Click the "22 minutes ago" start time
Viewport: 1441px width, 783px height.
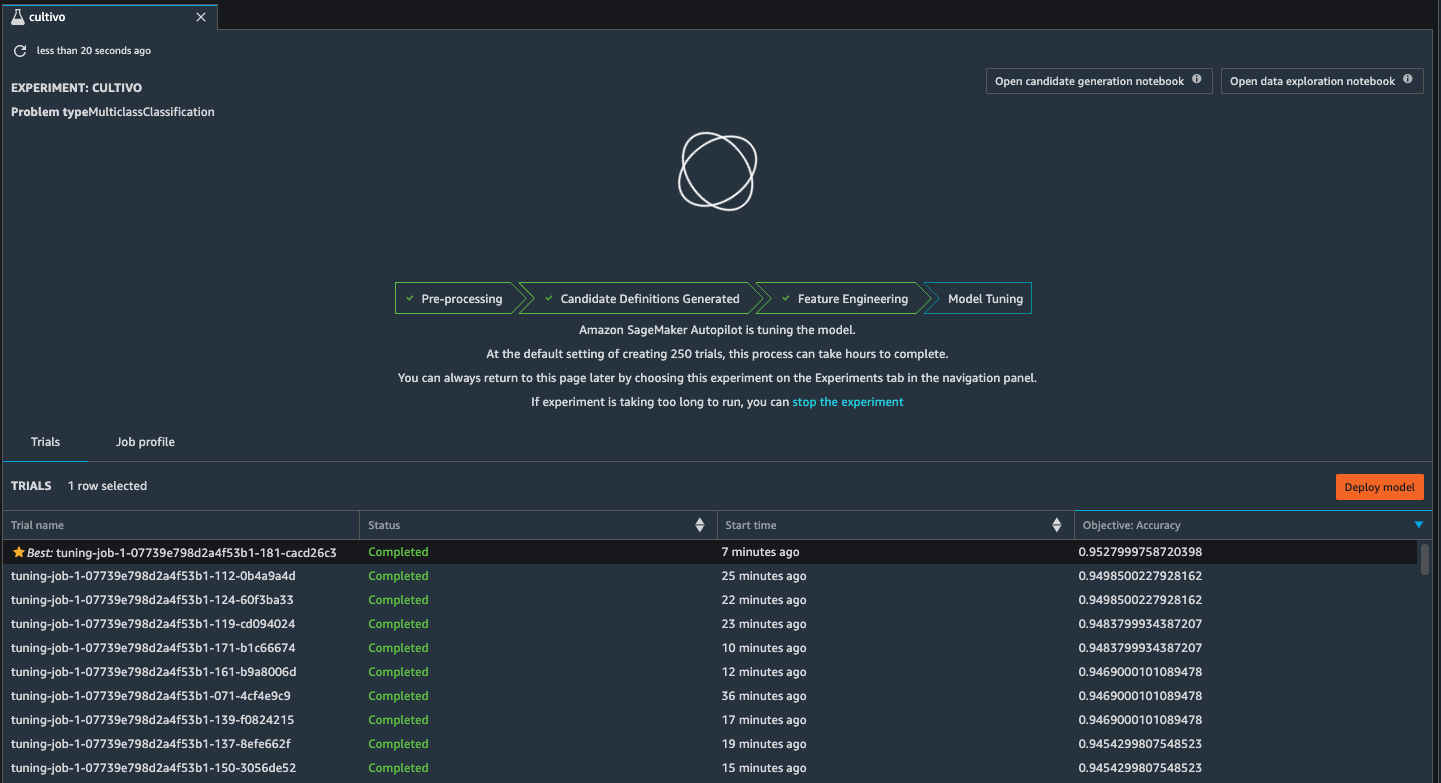pos(764,600)
